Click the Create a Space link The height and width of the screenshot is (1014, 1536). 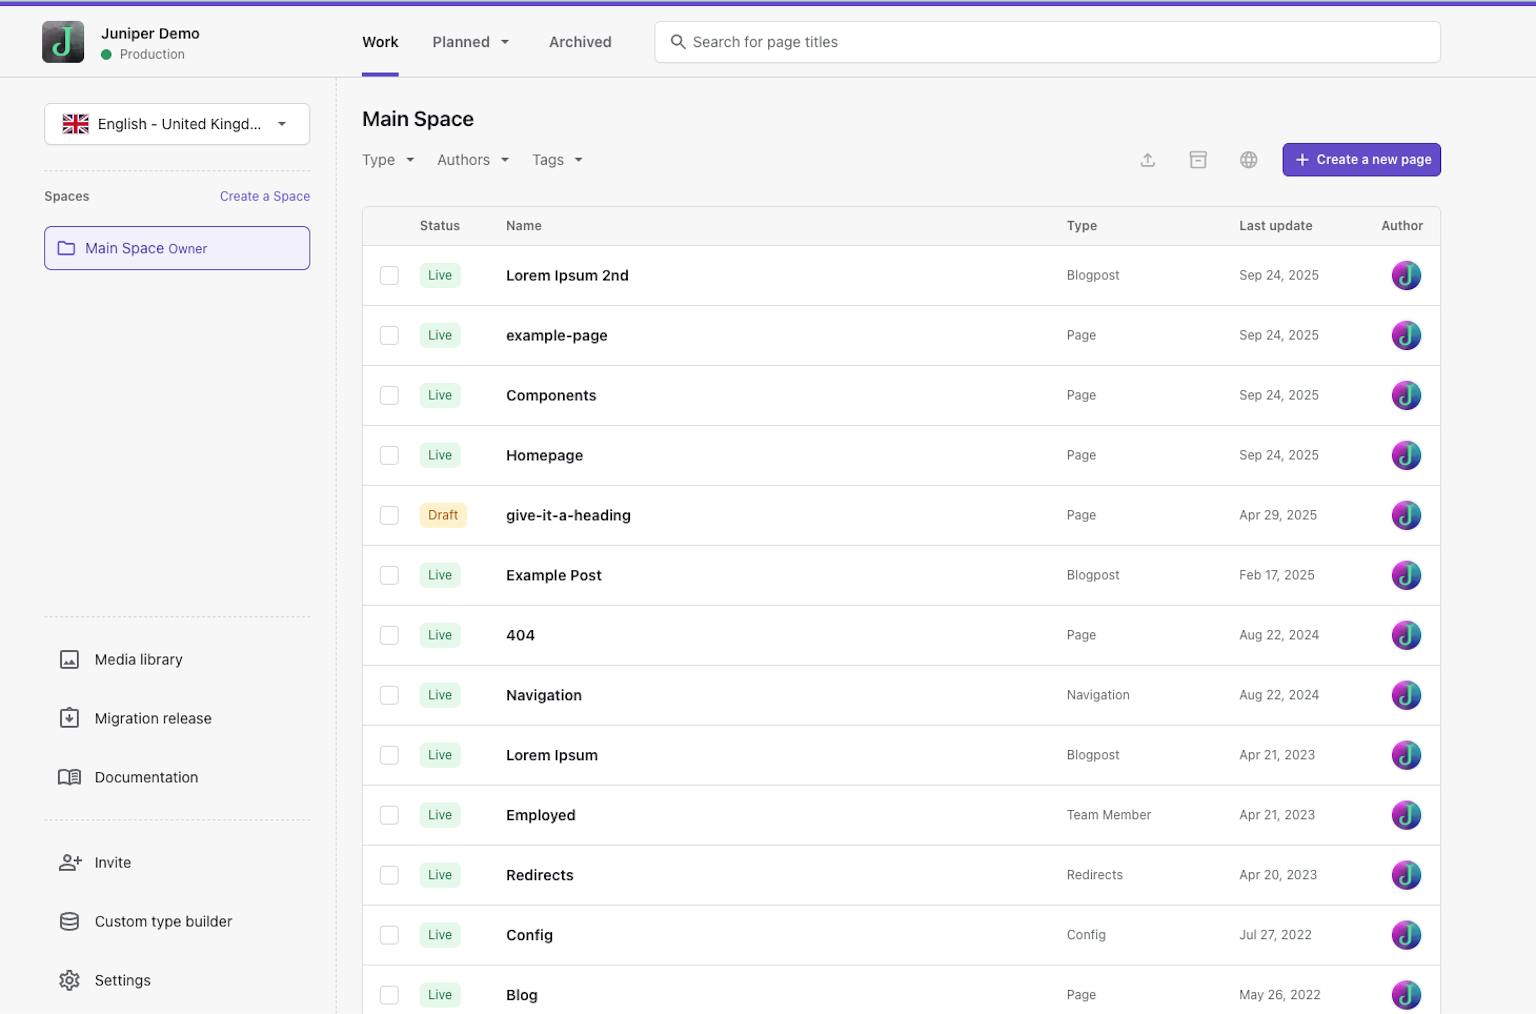[264, 197]
